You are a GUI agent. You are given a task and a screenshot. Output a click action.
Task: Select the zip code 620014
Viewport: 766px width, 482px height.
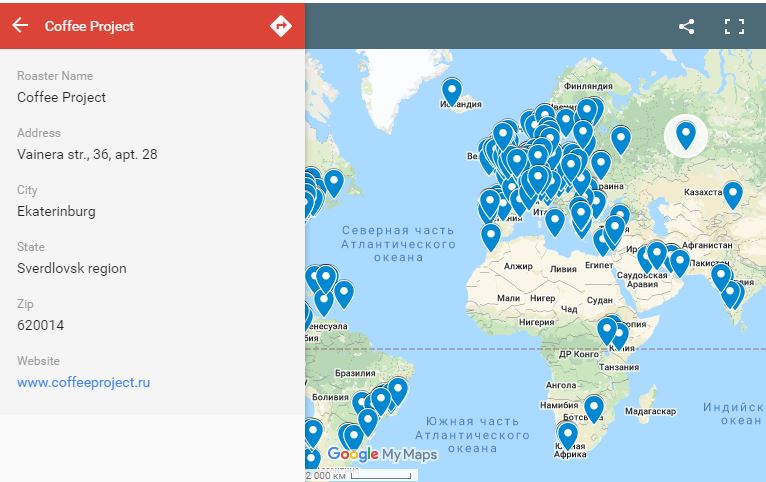point(41,325)
